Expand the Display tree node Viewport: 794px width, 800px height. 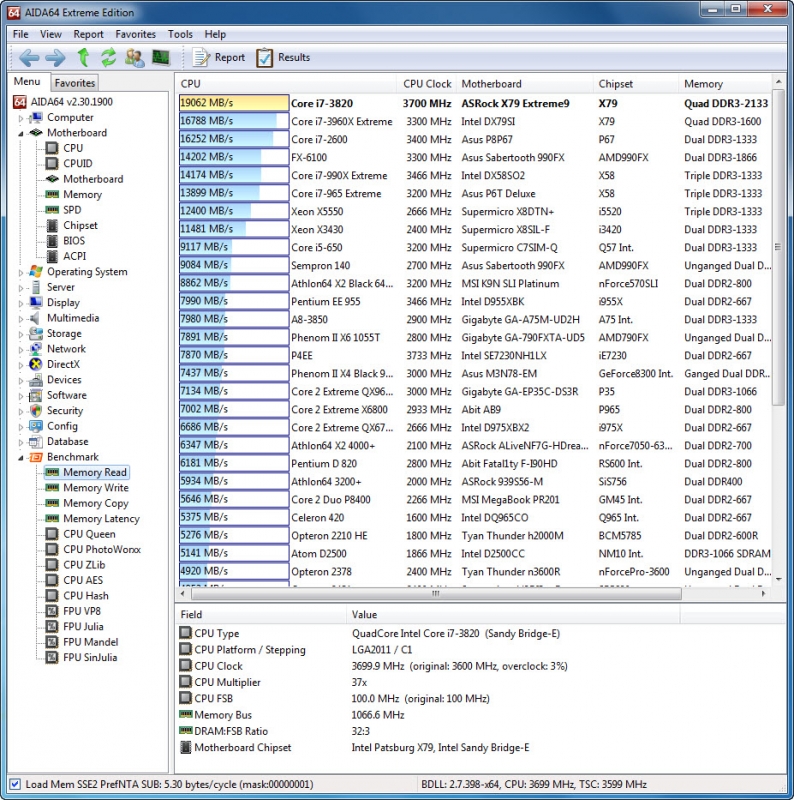pos(21,303)
